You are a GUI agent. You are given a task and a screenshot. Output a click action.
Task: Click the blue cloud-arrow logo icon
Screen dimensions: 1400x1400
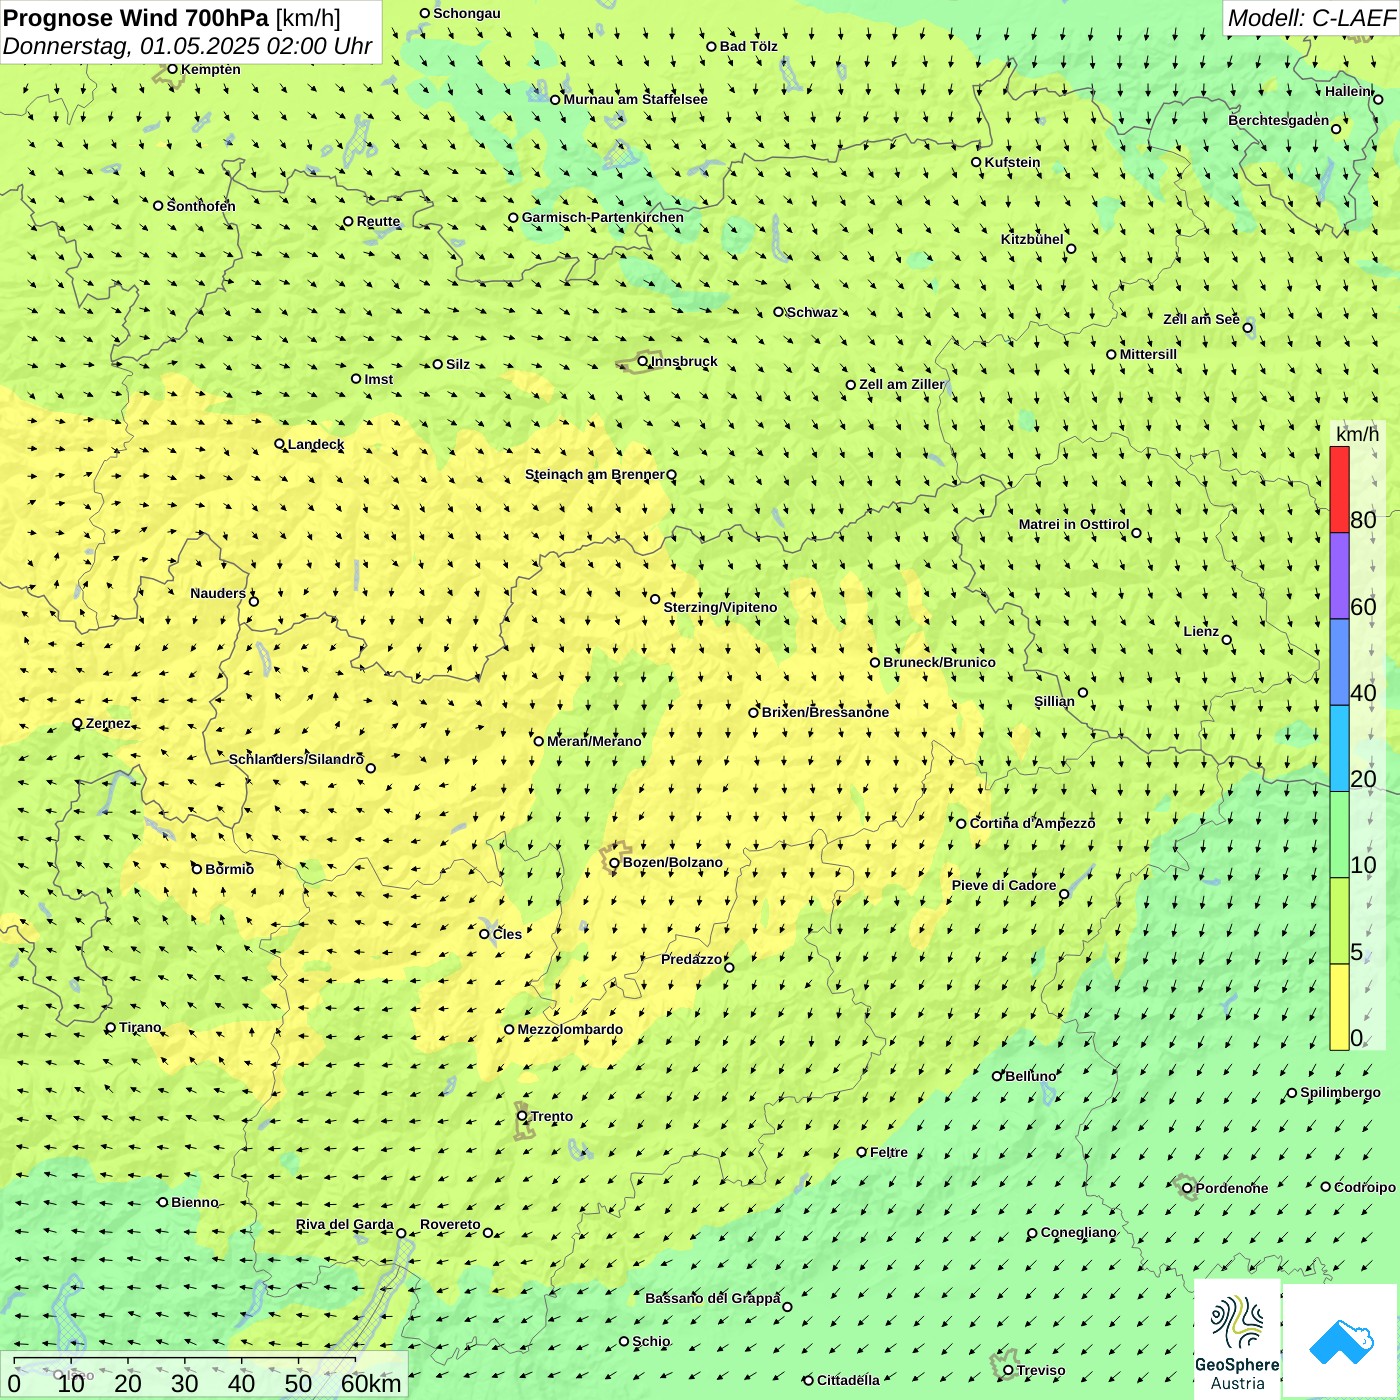pos(1341,1342)
